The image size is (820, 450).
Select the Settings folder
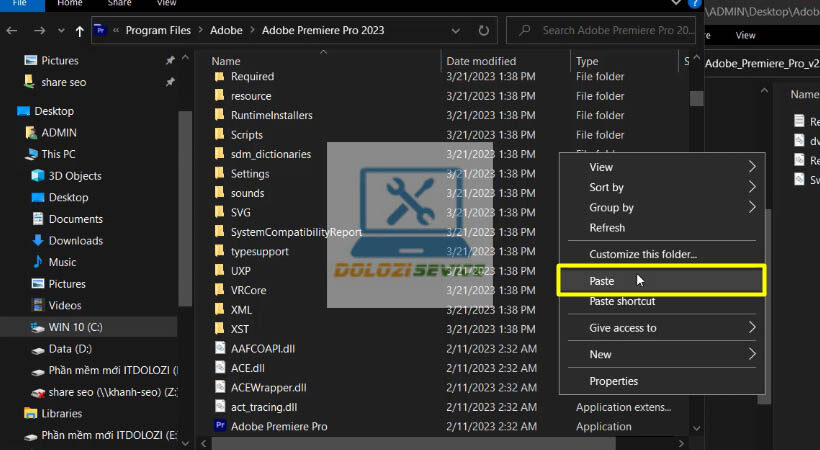pos(250,174)
